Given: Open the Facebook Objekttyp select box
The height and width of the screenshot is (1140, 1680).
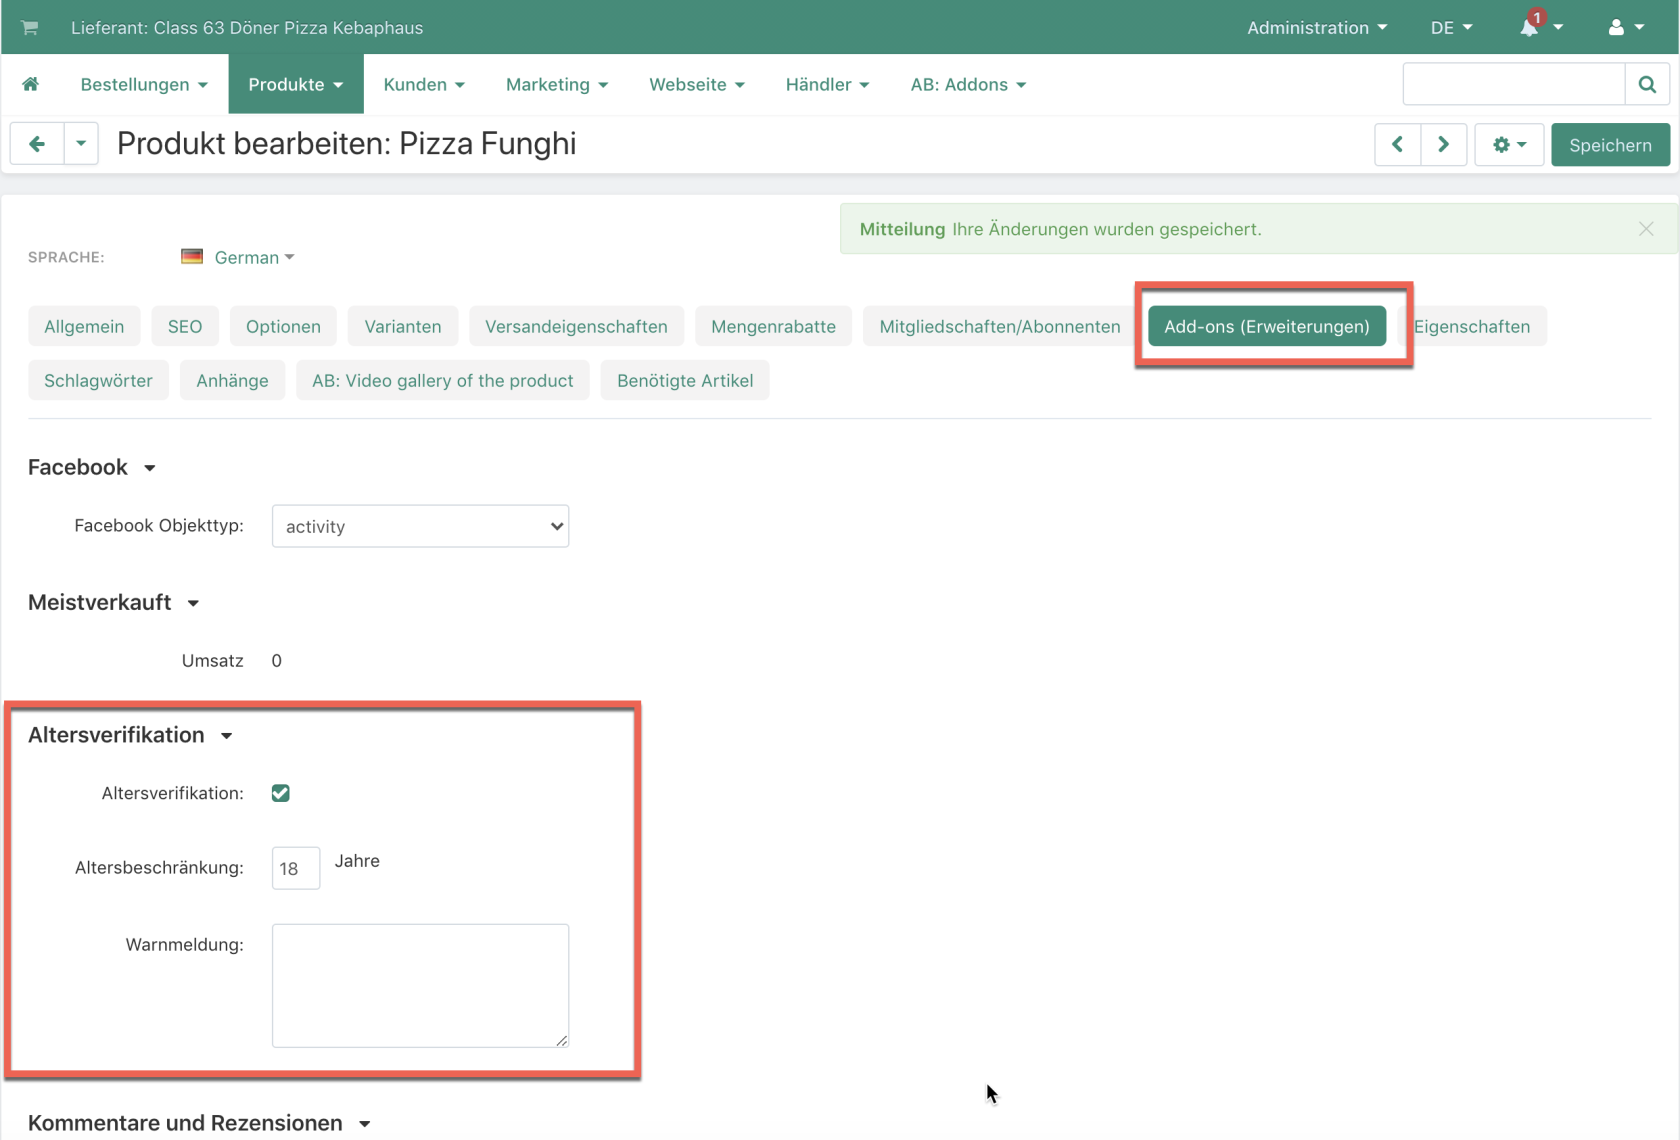Looking at the screenshot, I should pos(420,526).
